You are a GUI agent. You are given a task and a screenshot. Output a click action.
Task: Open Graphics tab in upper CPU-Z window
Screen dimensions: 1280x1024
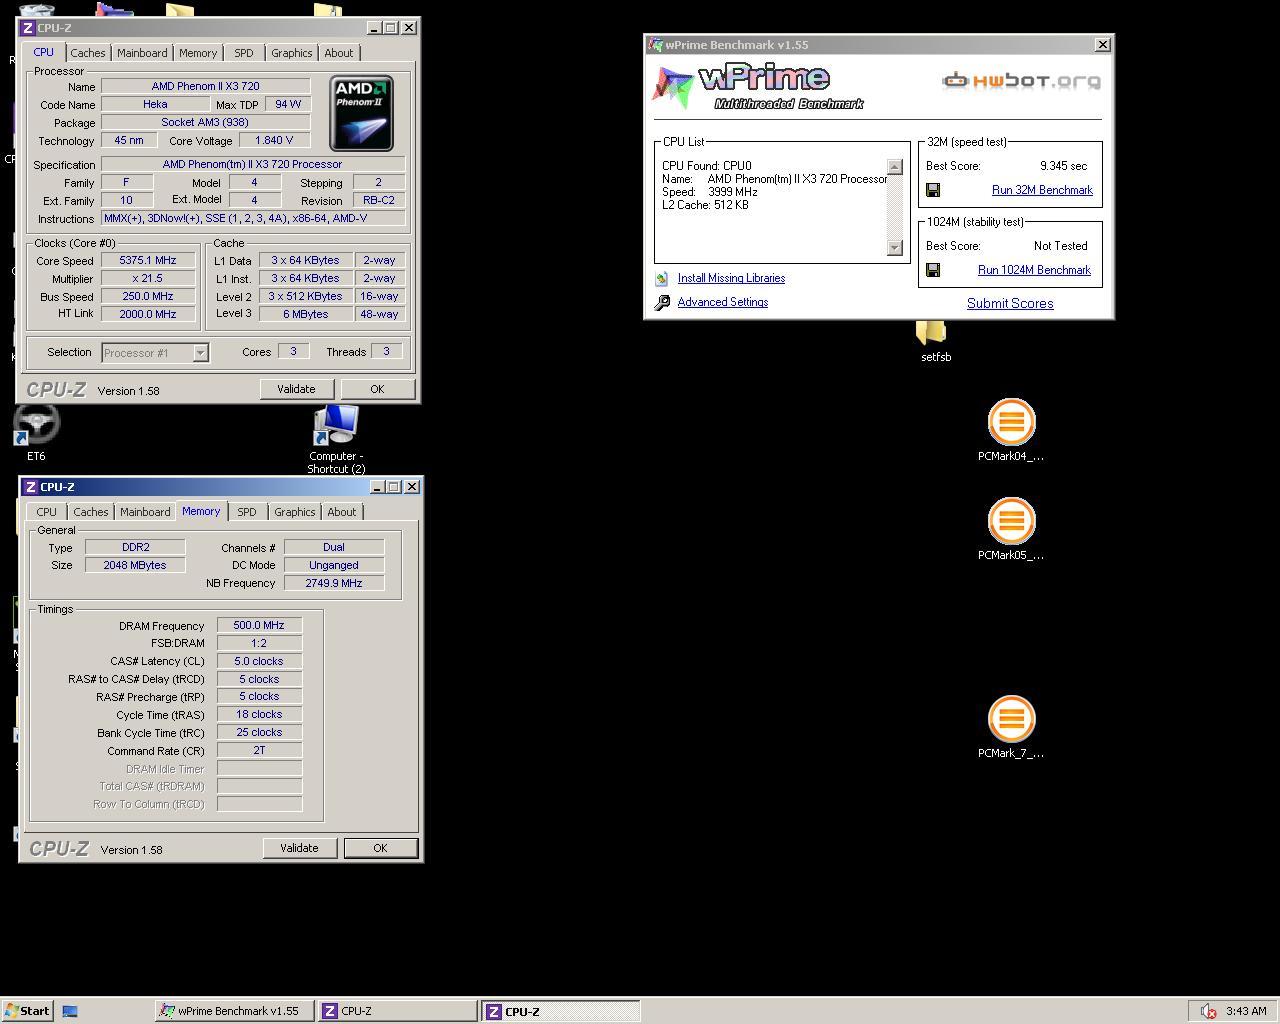[x=292, y=53]
